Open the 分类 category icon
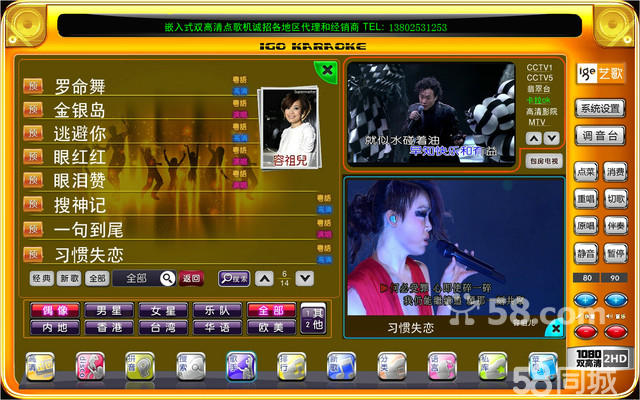Image resolution: width=640 pixels, height=400 pixels. [x=390, y=367]
